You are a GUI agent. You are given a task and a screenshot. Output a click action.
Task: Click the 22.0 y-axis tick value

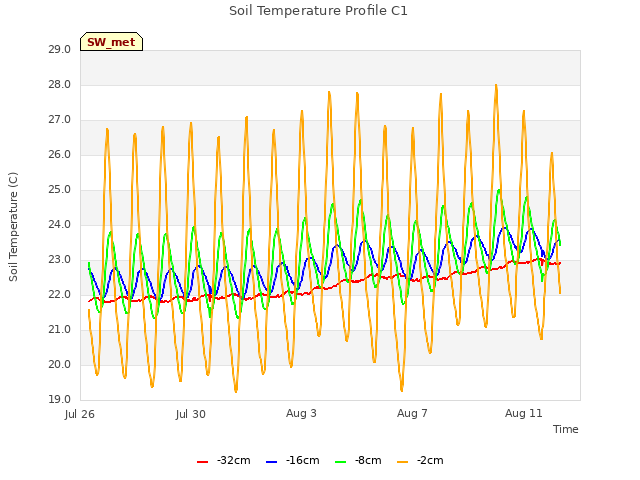click(x=60, y=295)
